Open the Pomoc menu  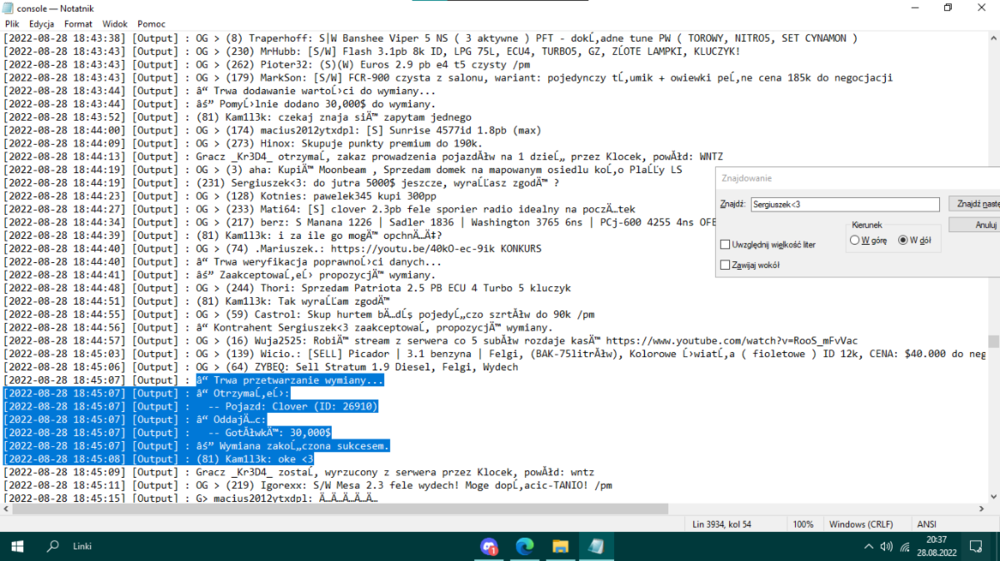[151, 24]
